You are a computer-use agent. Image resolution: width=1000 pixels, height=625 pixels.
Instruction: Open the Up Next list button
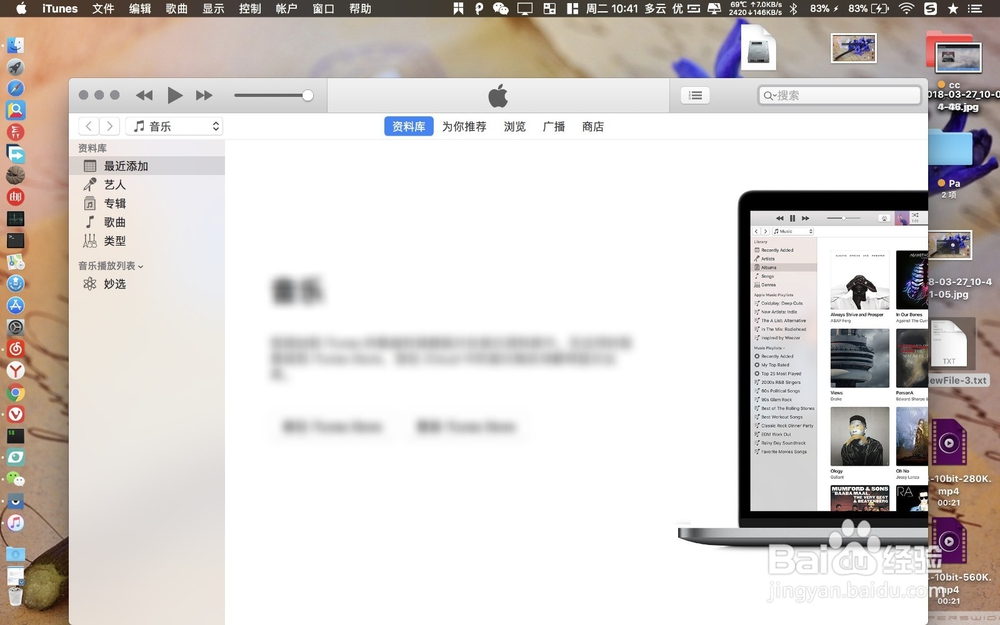click(695, 95)
